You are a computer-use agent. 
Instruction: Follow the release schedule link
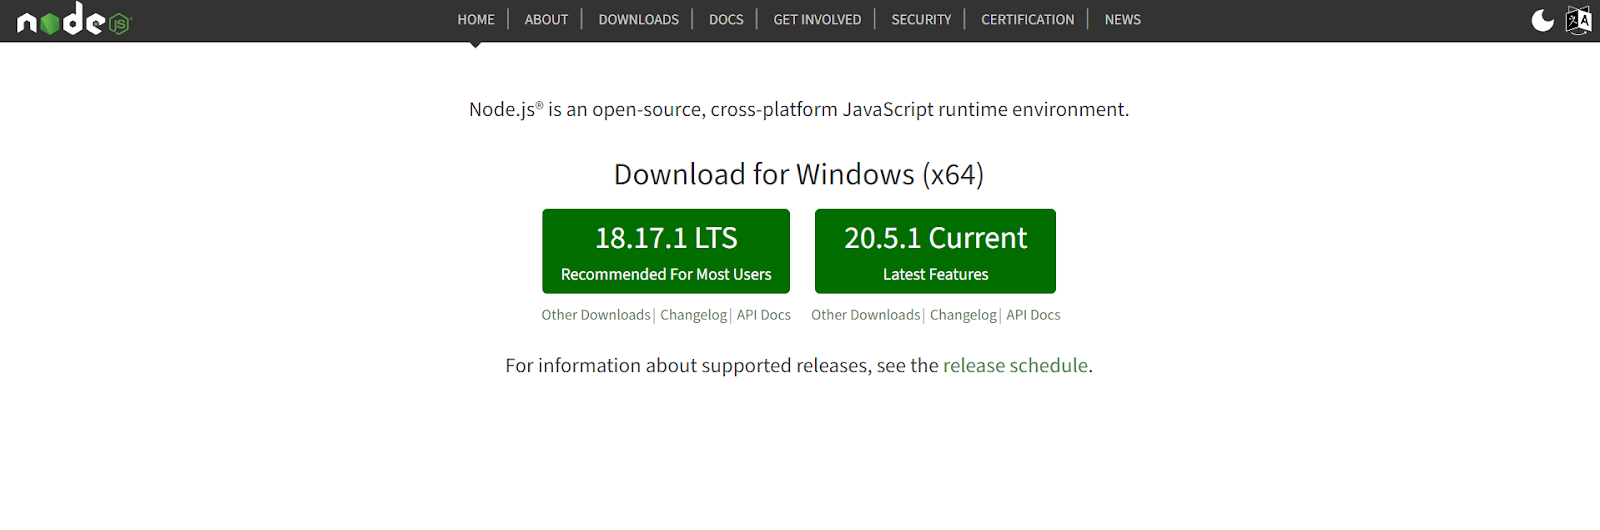(x=1015, y=366)
